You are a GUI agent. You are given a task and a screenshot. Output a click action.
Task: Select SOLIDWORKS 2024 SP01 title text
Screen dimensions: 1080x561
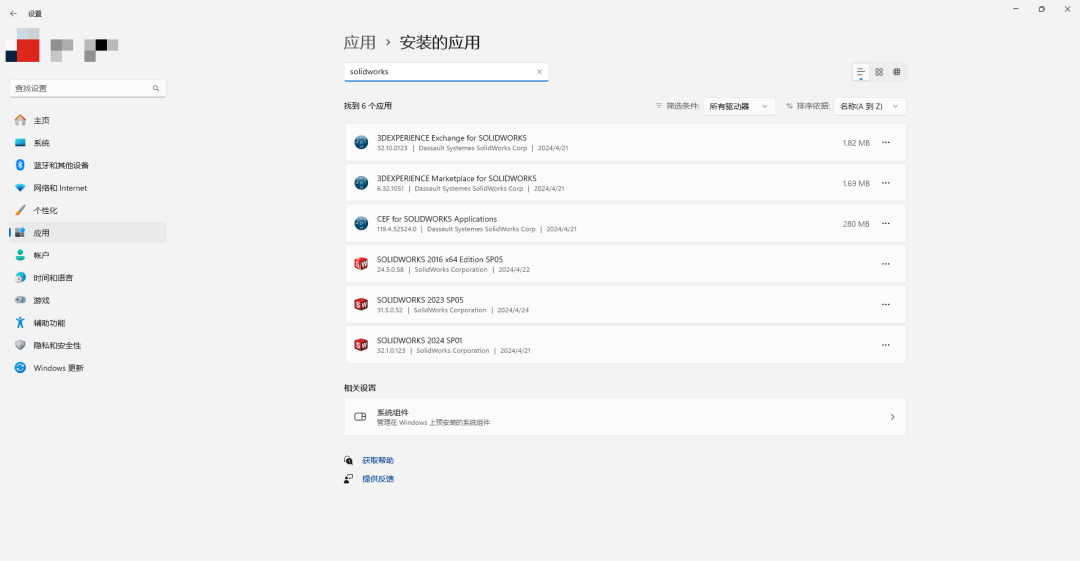click(419, 340)
